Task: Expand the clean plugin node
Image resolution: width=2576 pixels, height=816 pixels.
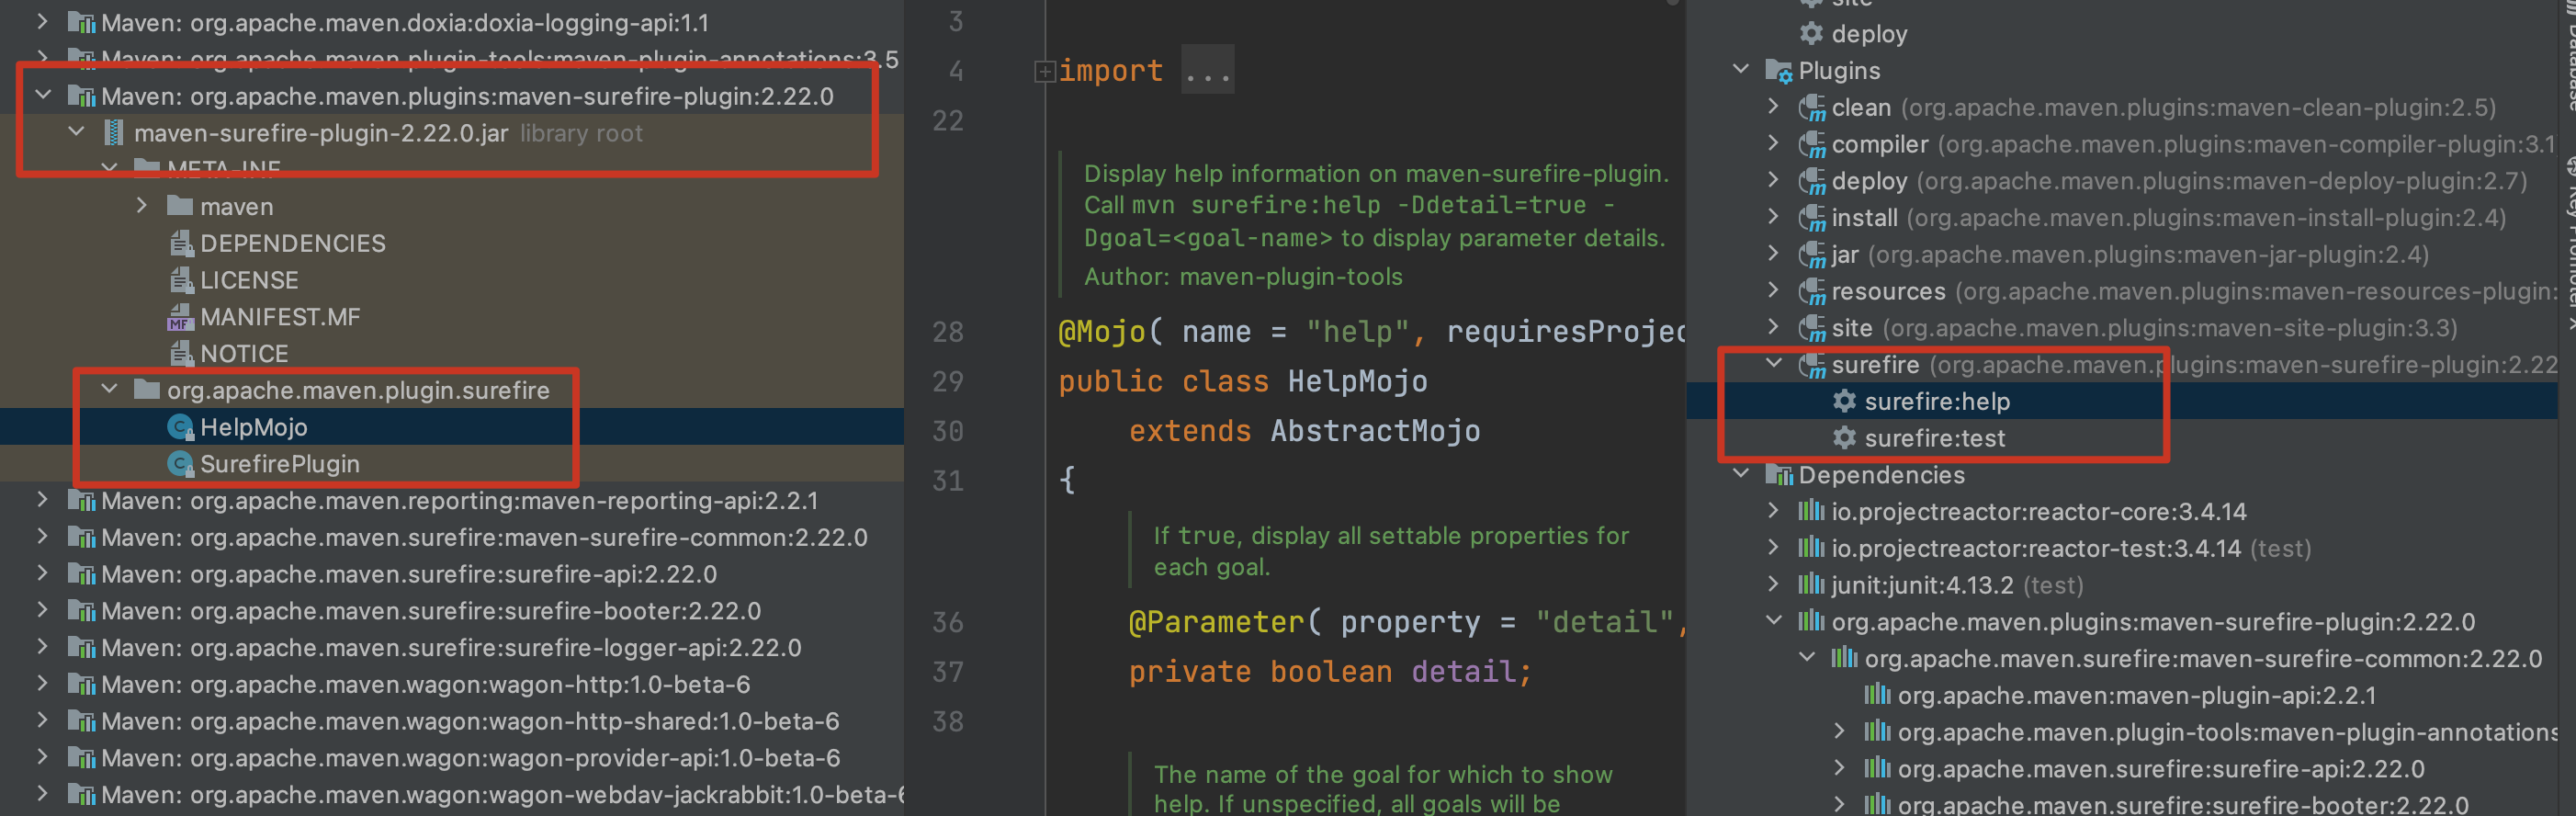Action: pos(1773,107)
